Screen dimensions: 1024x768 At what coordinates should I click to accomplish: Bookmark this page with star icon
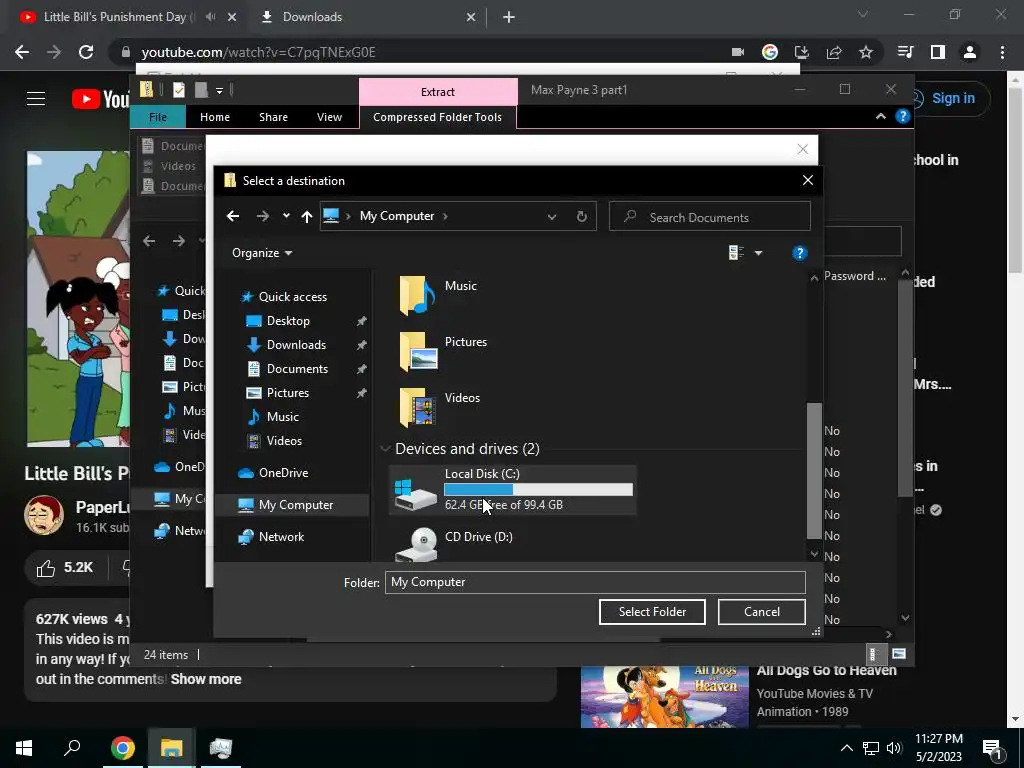[866, 52]
